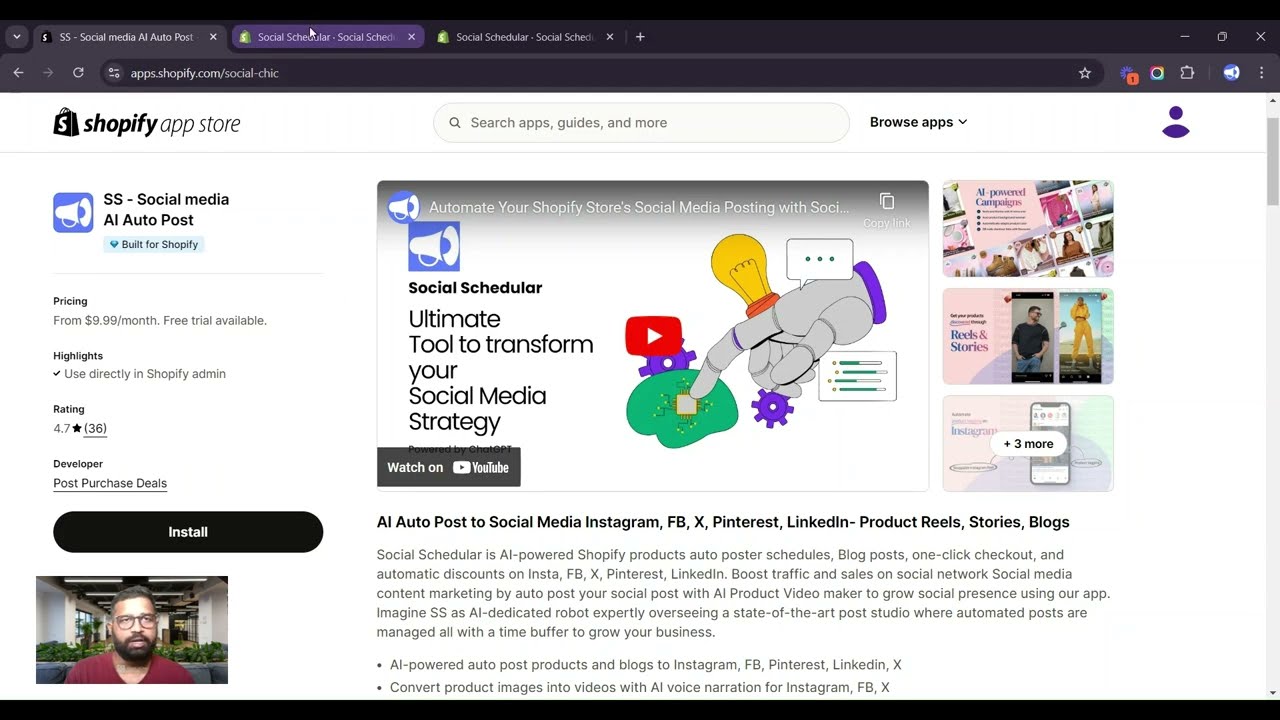1280x720 pixels.
Task: Expand the Browse apps dropdown
Action: [x=918, y=122]
